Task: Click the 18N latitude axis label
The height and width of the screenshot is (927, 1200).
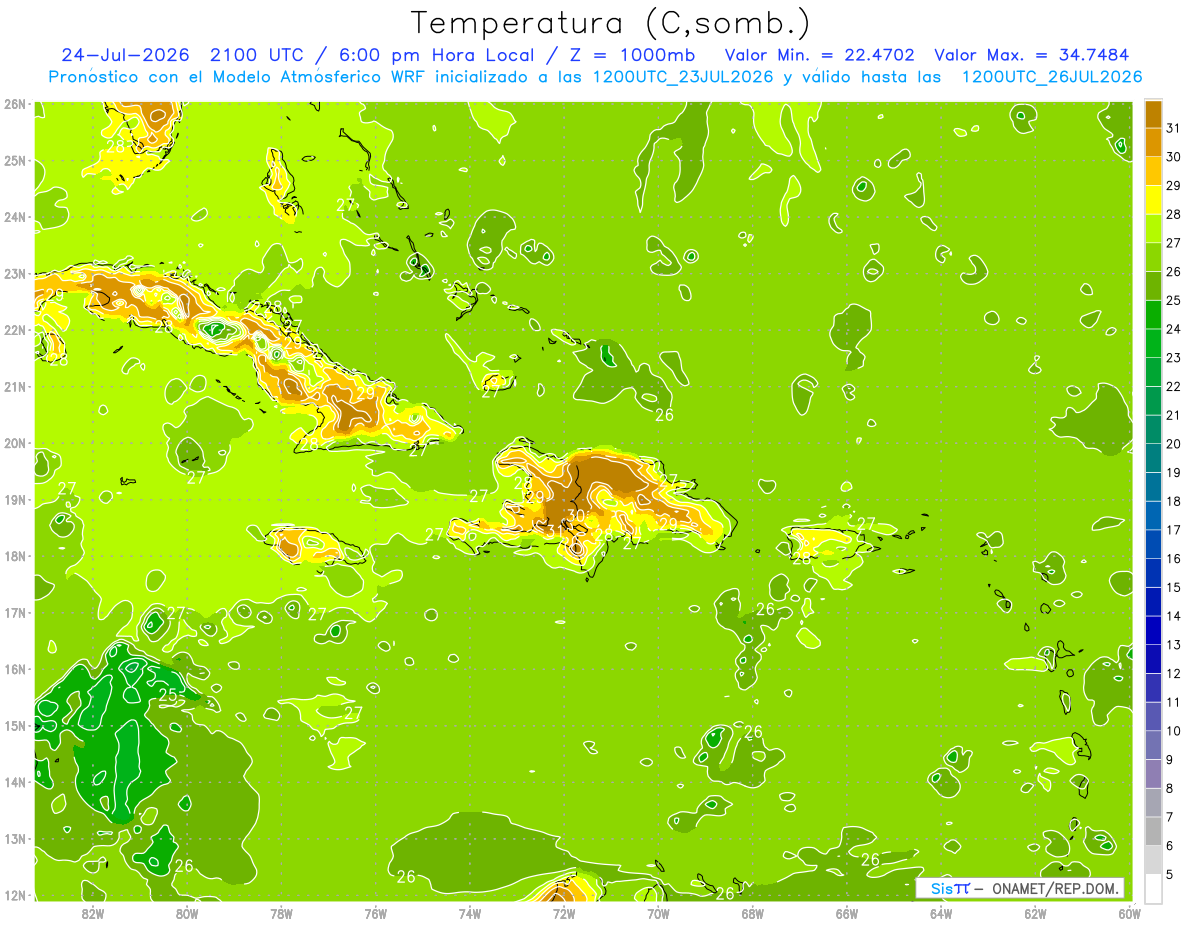Action: click(15, 556)
